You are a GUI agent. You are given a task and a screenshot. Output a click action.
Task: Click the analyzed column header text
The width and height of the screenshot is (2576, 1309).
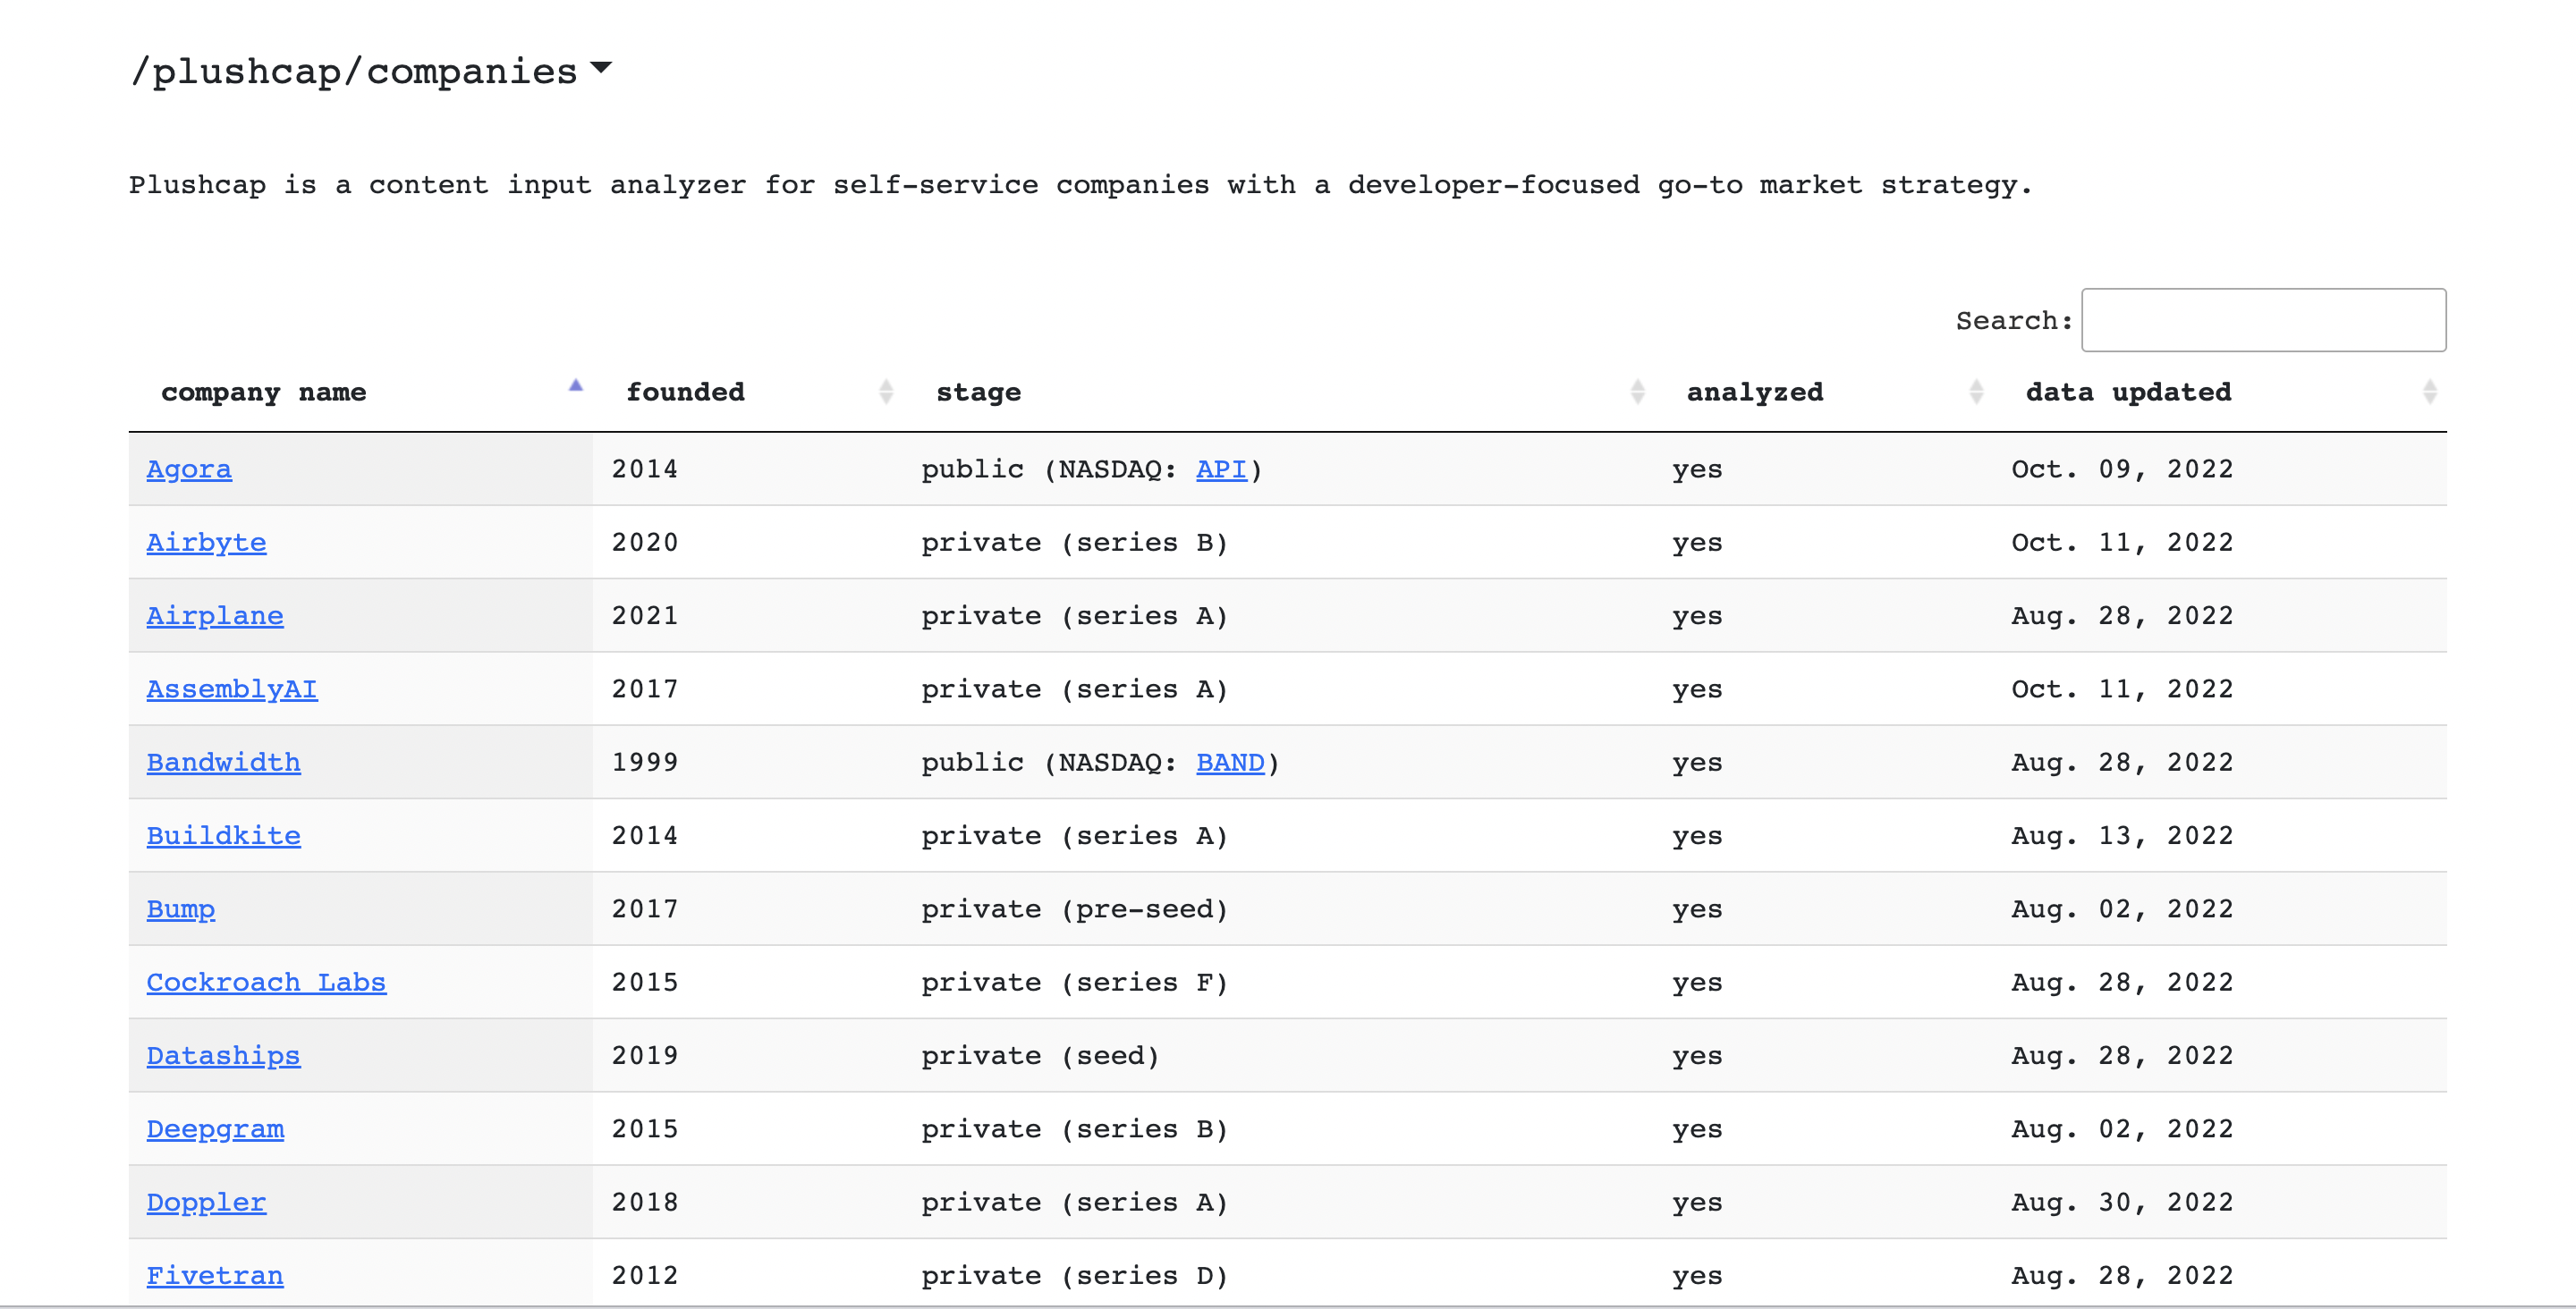click(1755, 392)
